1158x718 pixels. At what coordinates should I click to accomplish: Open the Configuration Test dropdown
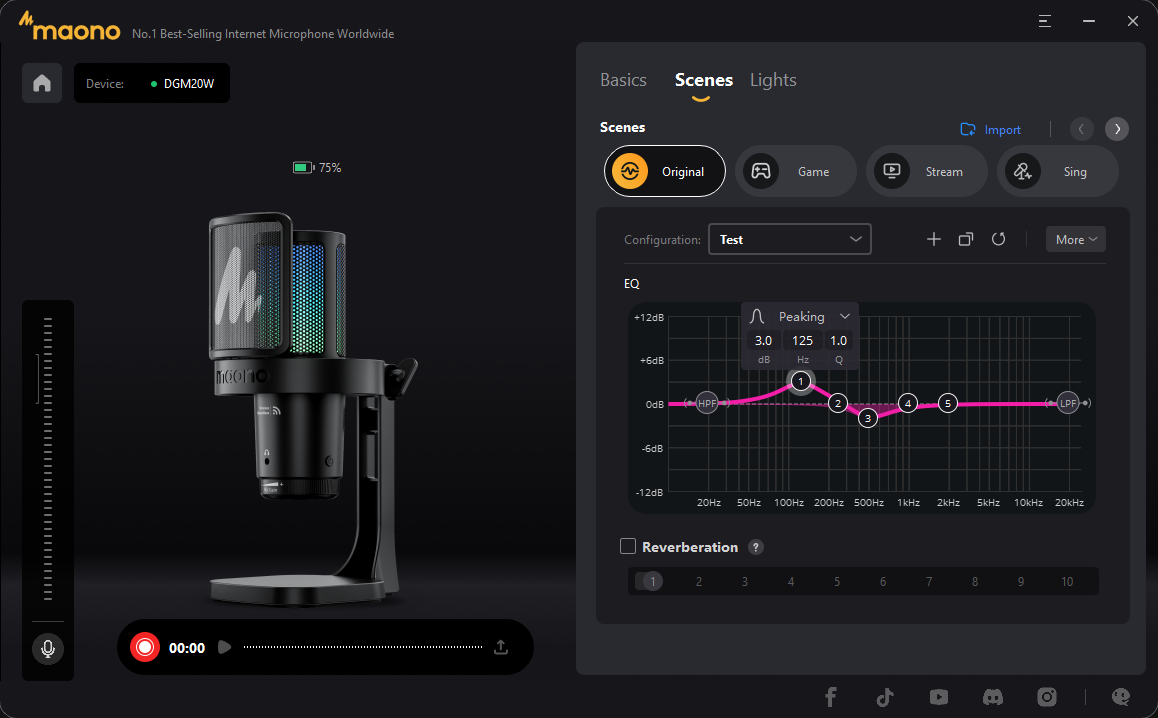(x=789, y=239)
